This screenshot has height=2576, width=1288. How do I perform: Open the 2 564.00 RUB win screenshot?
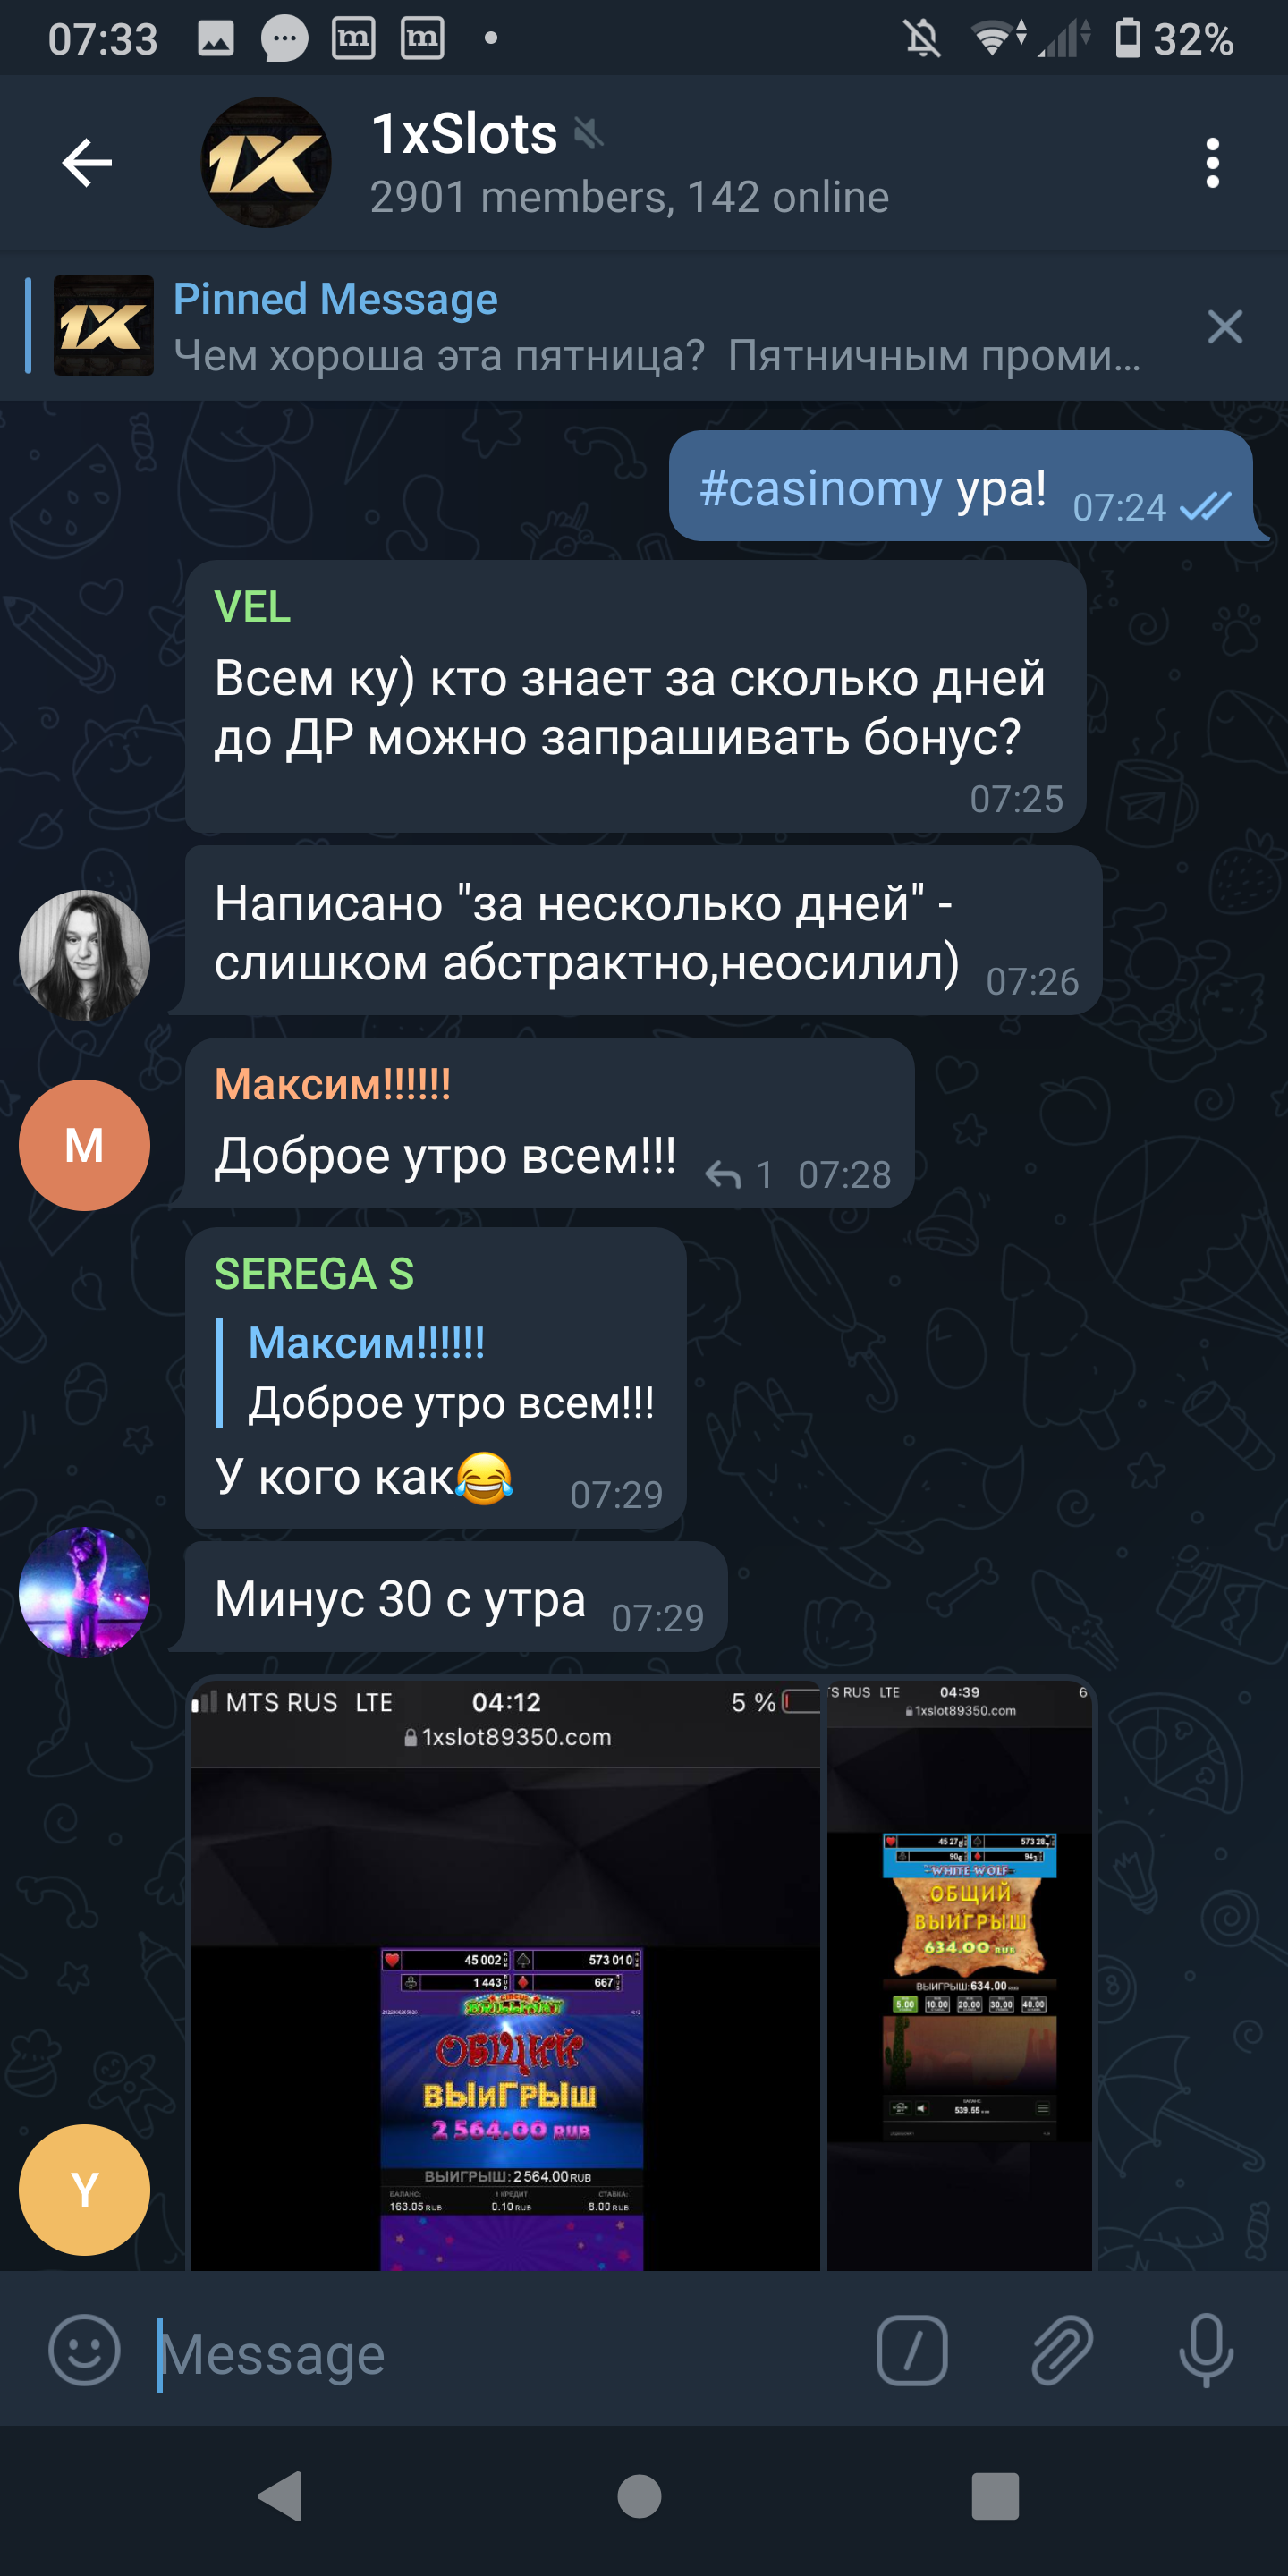coord(505,1975)
